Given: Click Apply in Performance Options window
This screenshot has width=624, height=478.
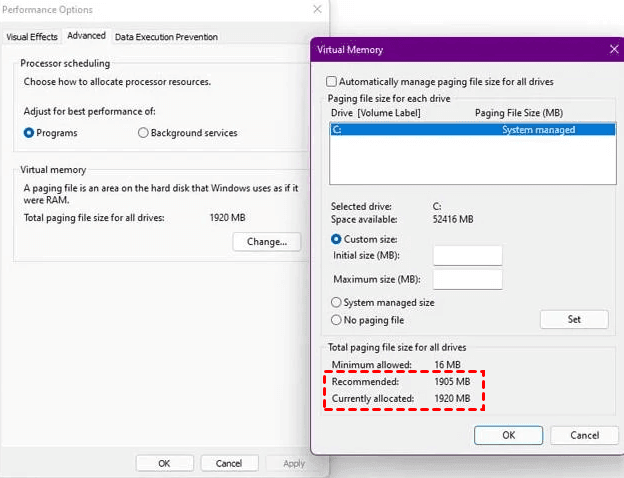Looking at the screenshot, I should tap(294, 463).
